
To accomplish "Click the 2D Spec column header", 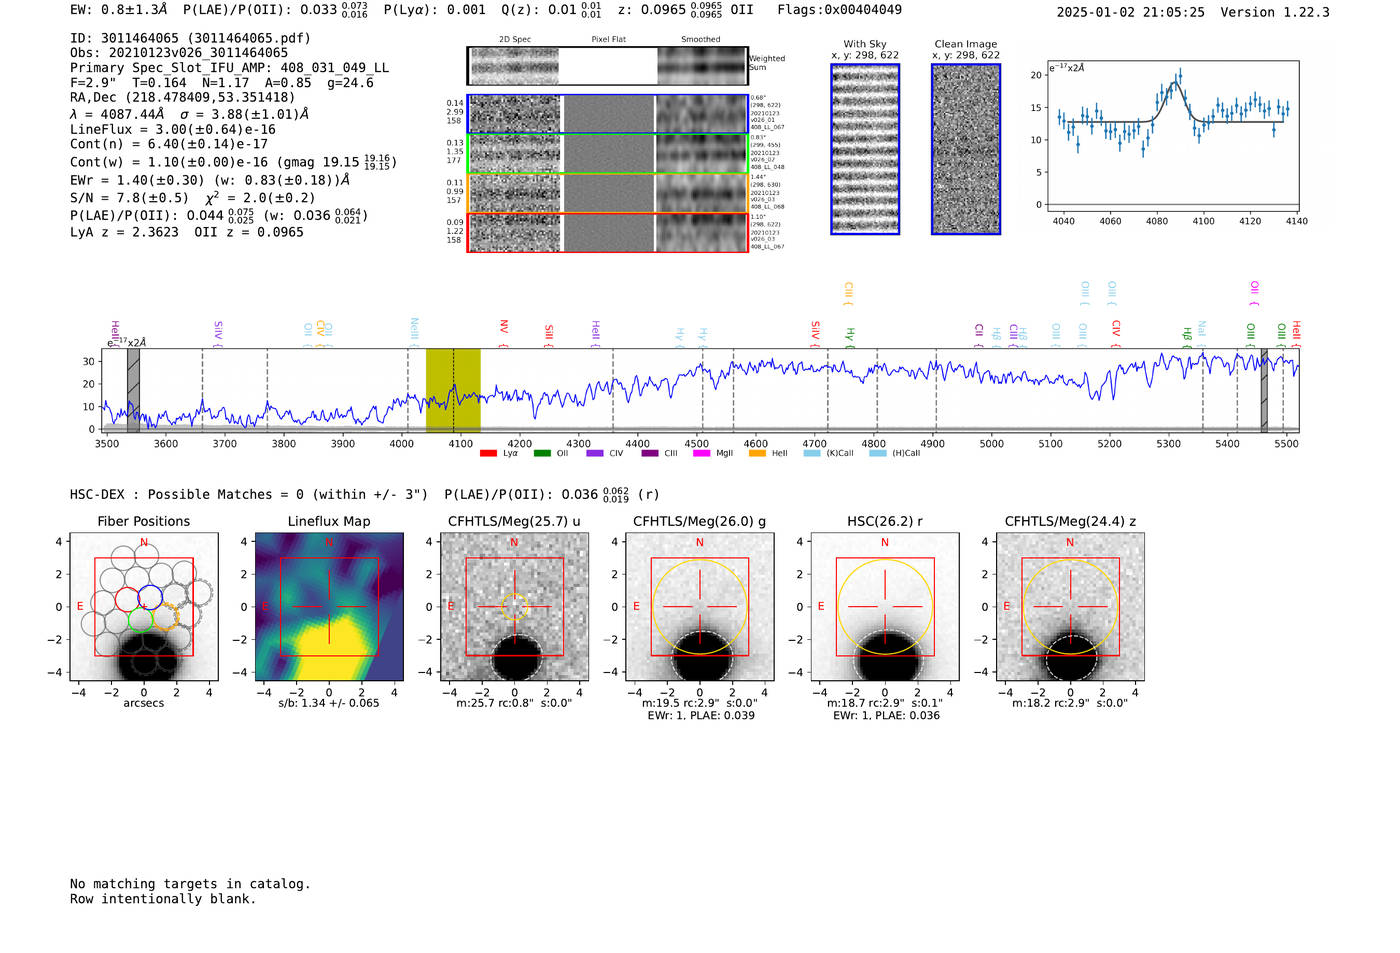I will click(x=515, y=39).
